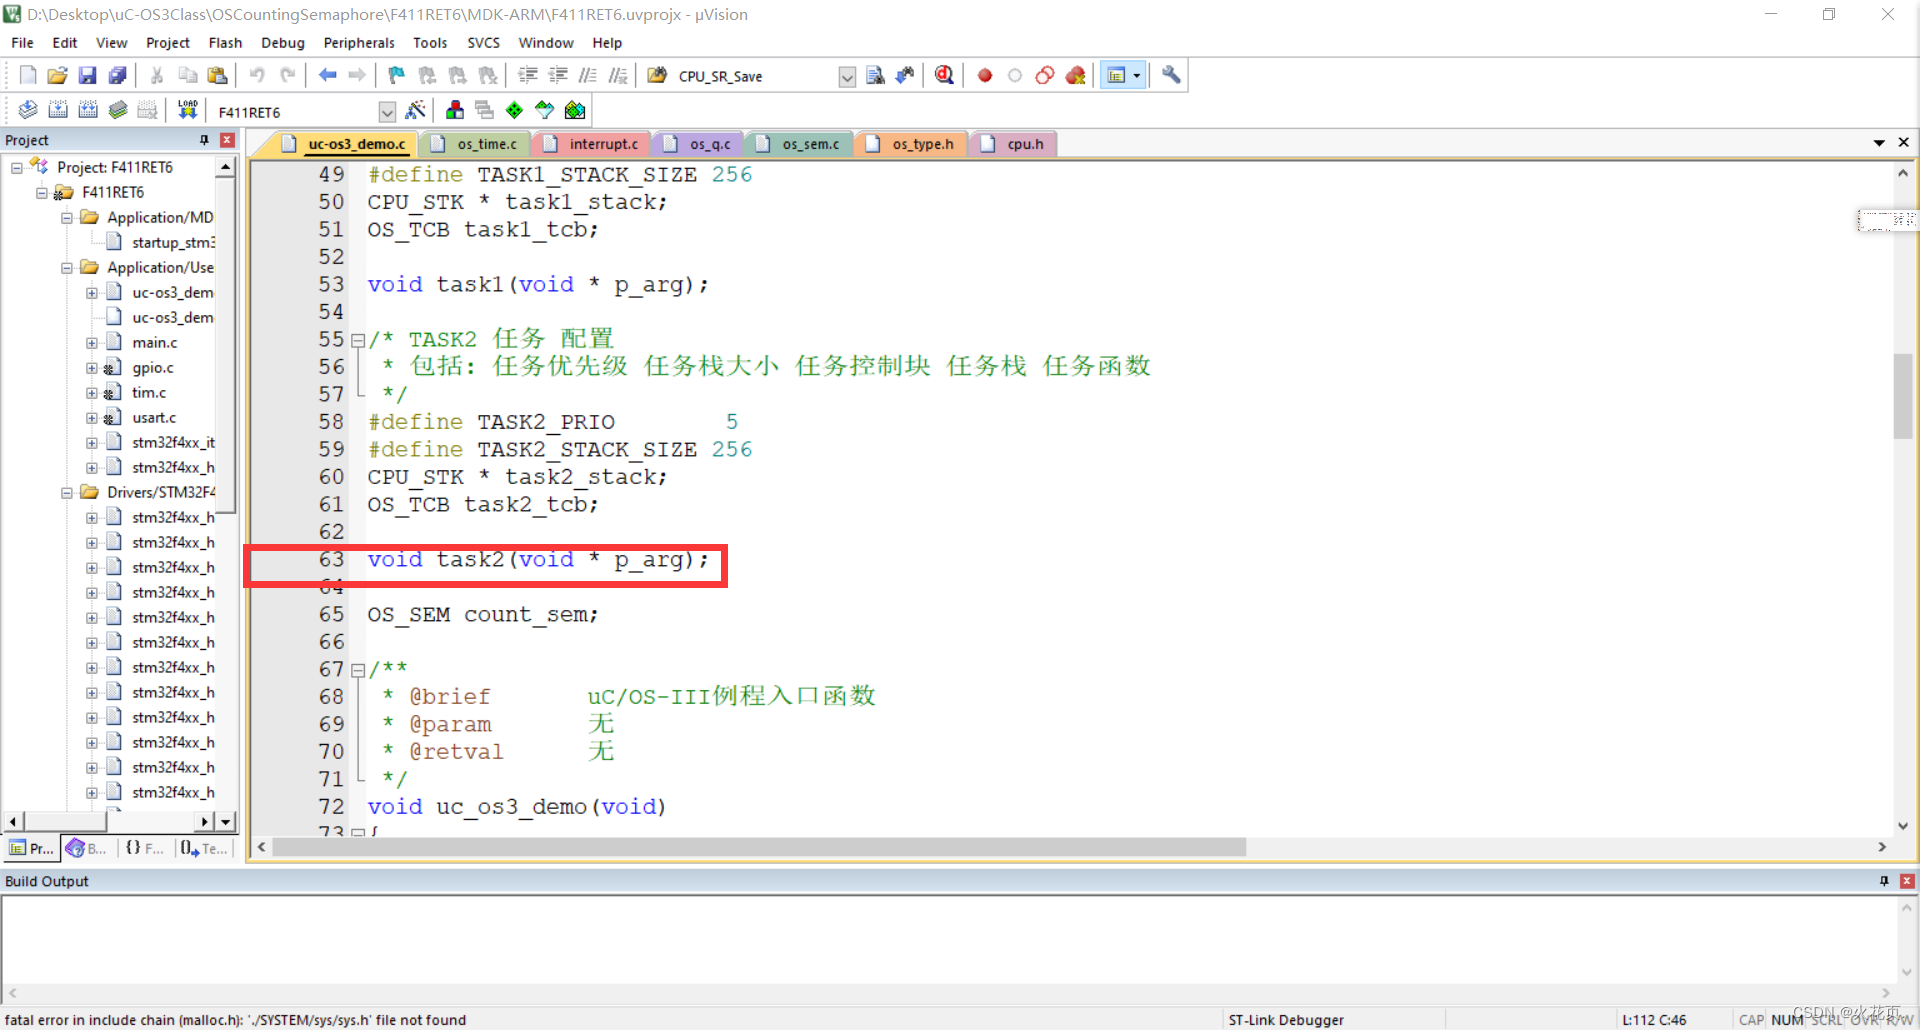Screen dimensions: 1920x1030
Task: Collapse the Drivers/STM32F4 group folder
Action: tap(67, 493)
